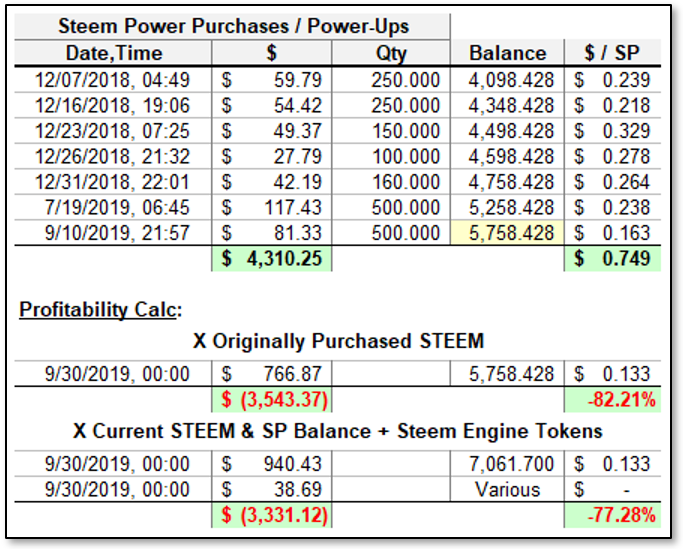Select the value cell 38.69
Screen dimensions: 683x549
pos(272,489)
